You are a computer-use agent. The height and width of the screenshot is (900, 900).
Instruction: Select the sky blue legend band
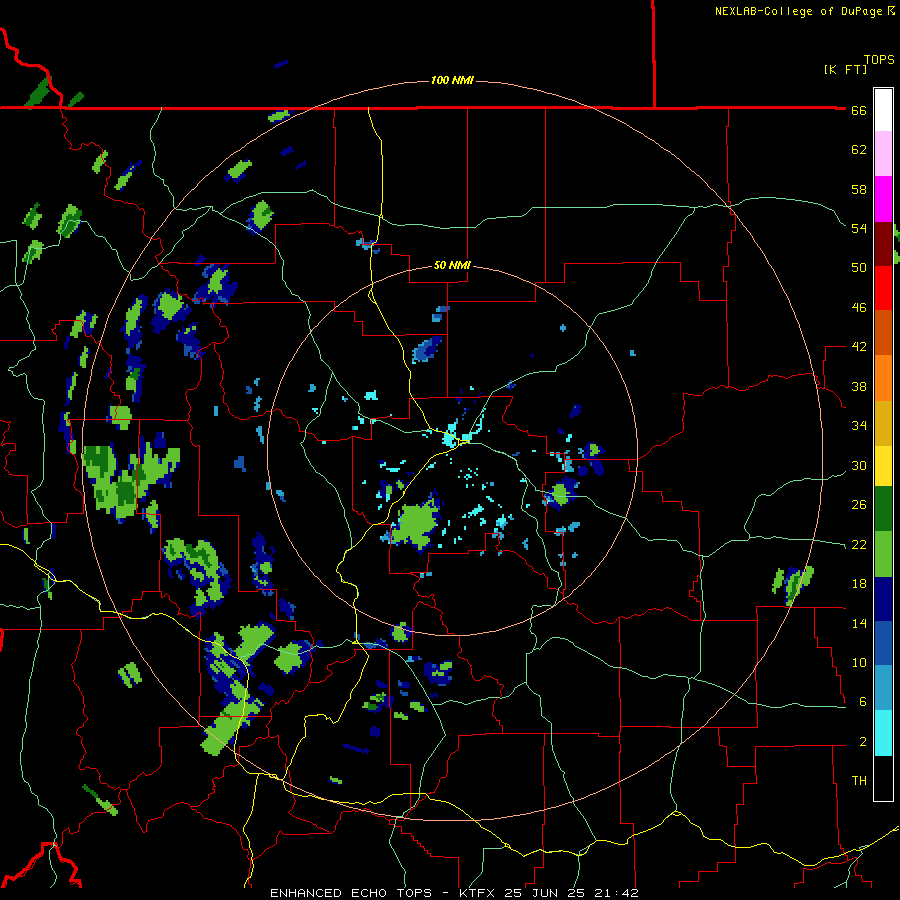[x=883, y=688]
